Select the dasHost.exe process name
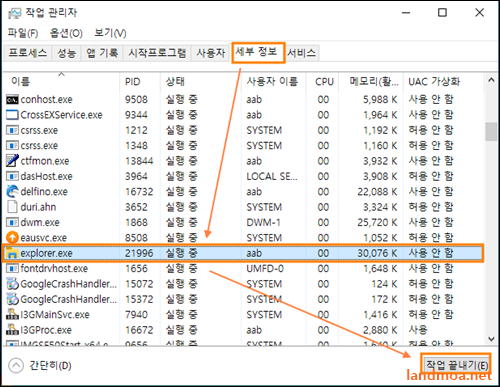This screenshot has height=387, width=500. 46,176
